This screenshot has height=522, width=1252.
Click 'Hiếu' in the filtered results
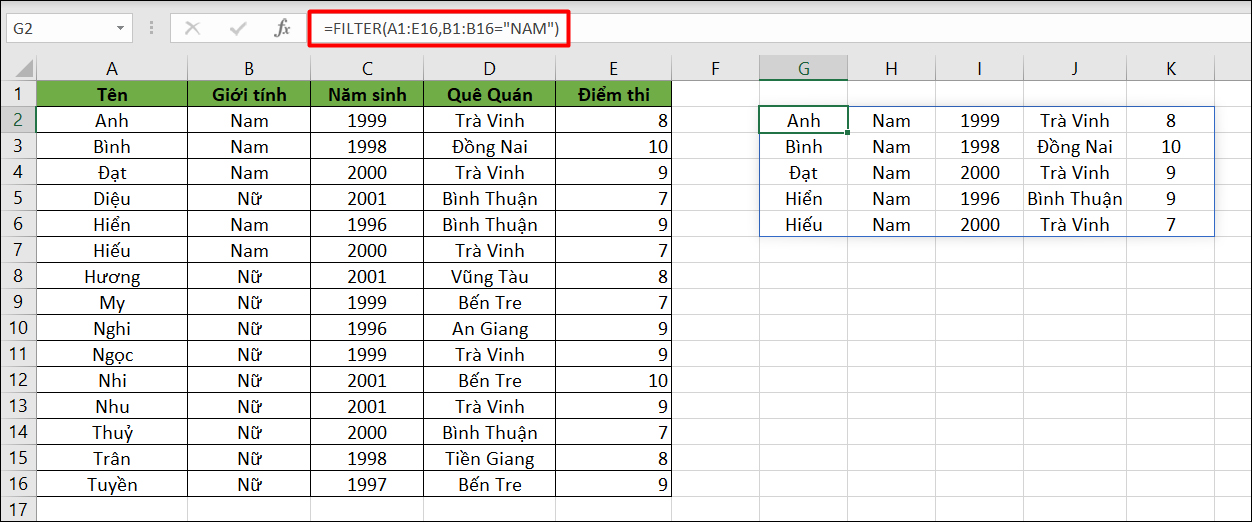[x=804, y=224]
